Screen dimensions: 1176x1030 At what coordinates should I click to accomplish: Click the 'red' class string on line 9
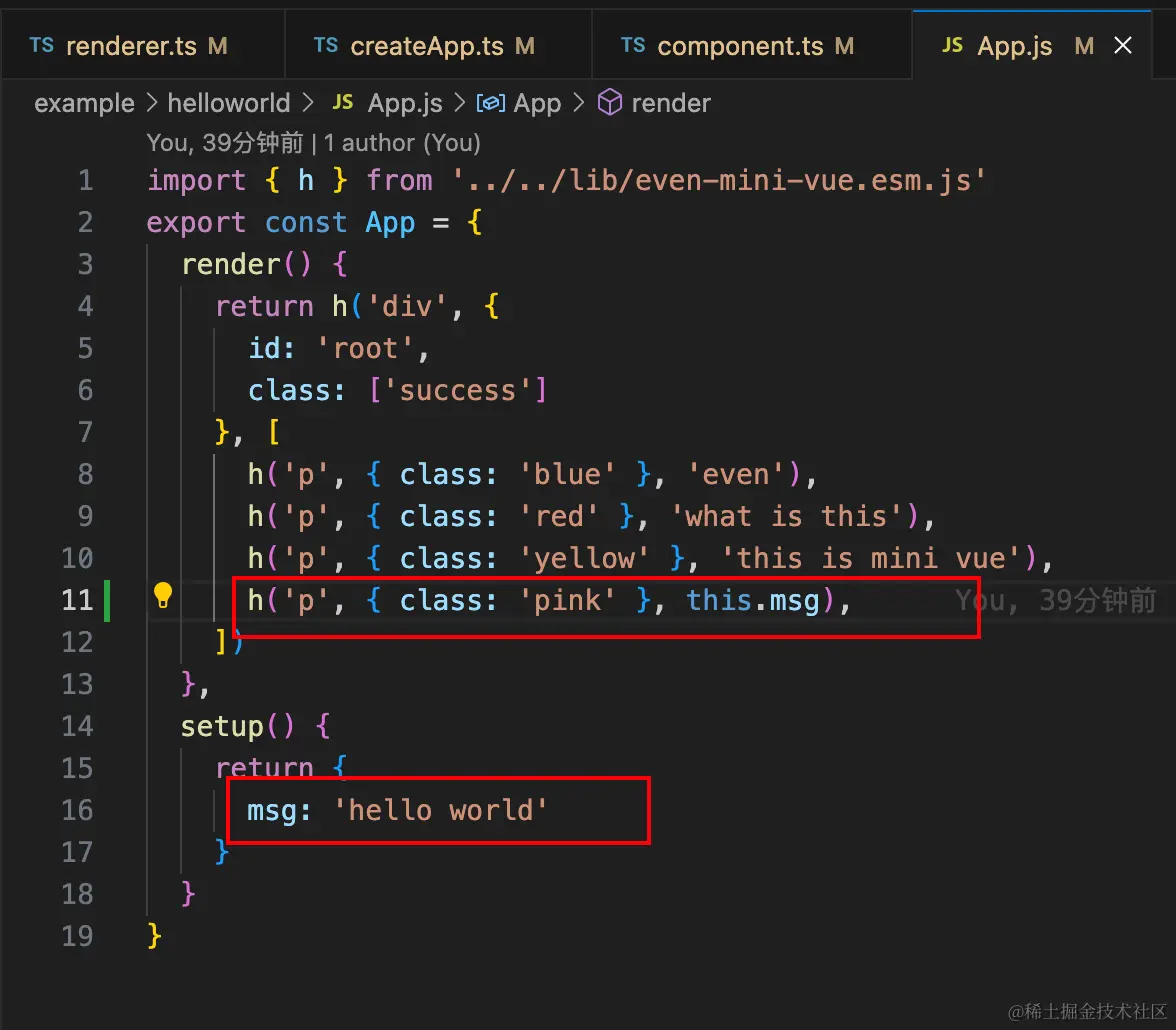(x=560, y=517)
